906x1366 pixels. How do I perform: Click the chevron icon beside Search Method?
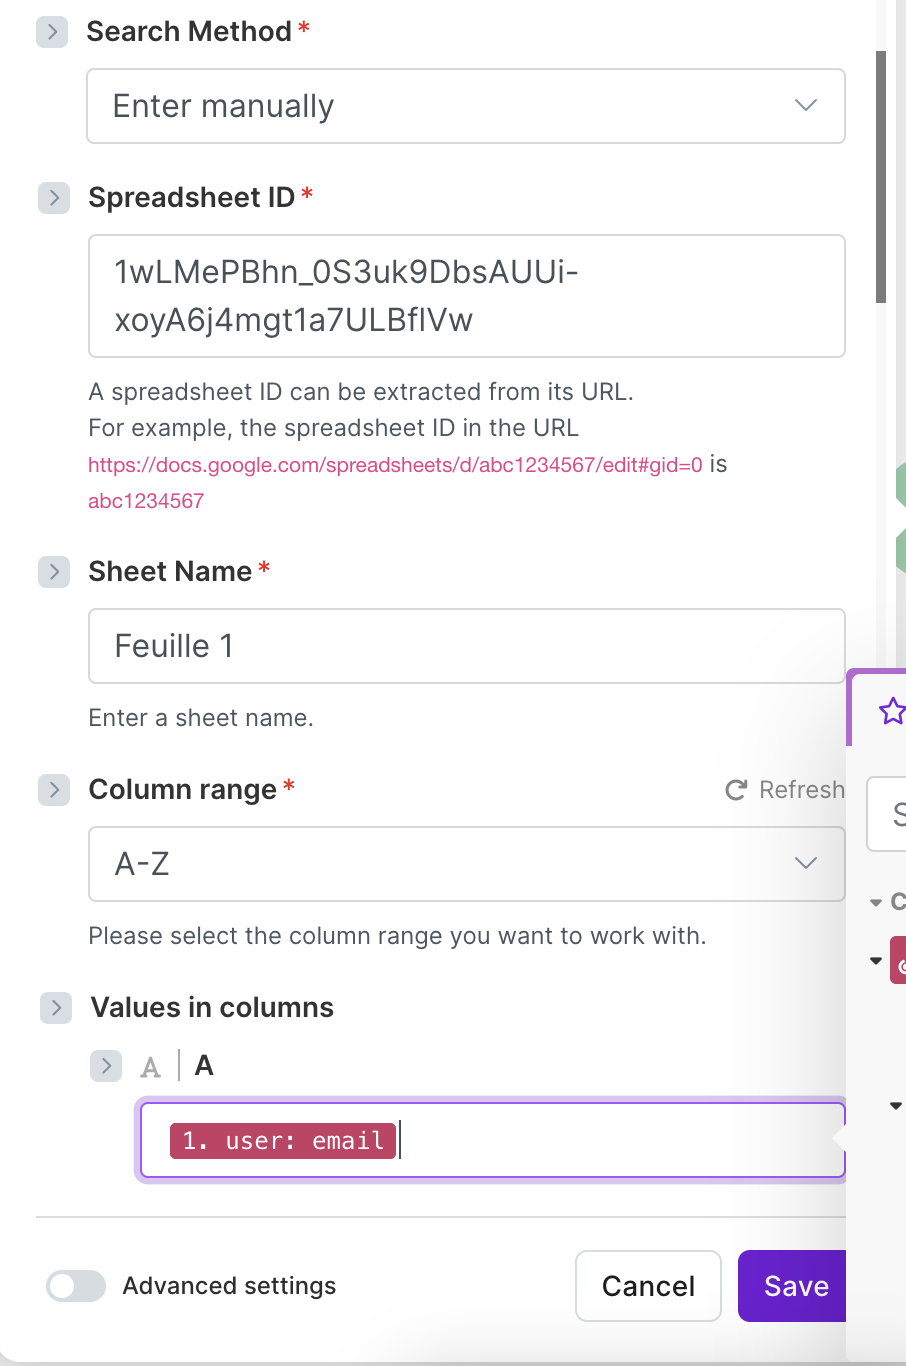click(x=51, y=32)
